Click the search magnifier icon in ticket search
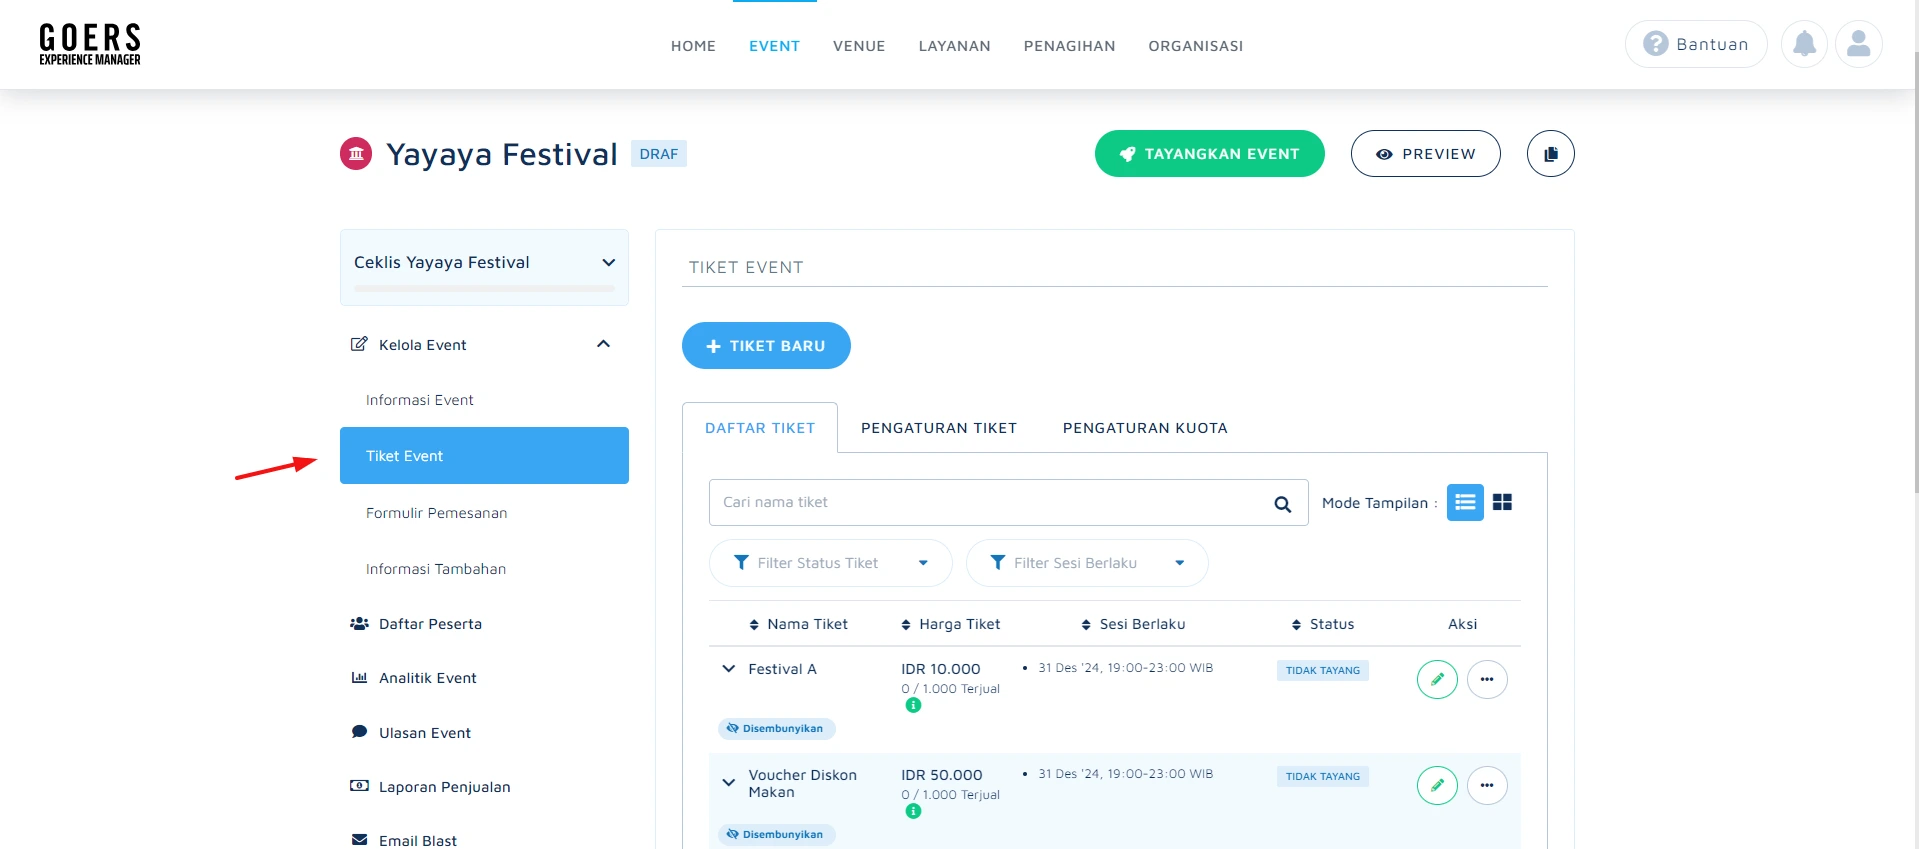Screen dimensions: 1919x849 click(x=1282, y=504)
